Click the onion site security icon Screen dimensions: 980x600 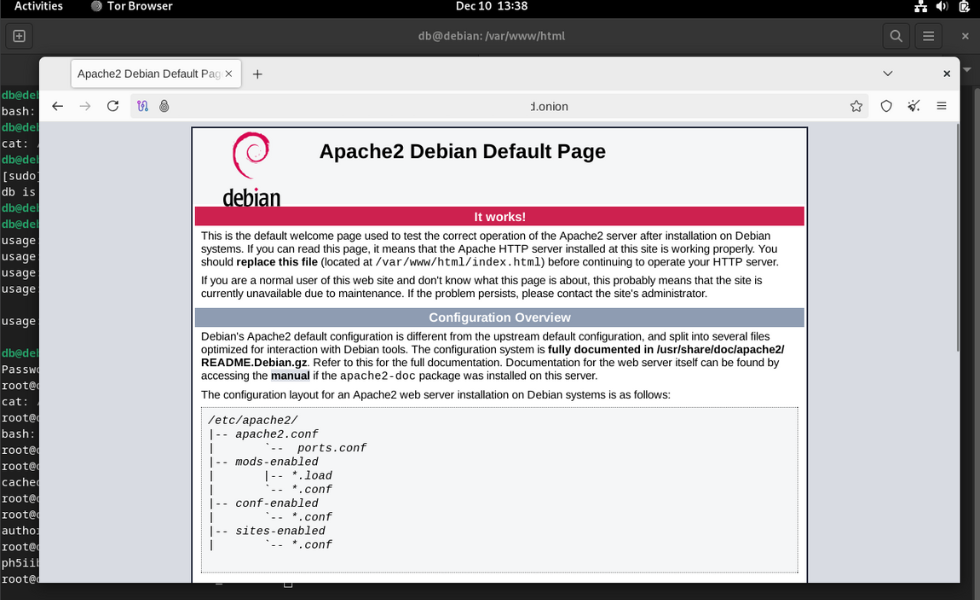[x=164, y=106]
